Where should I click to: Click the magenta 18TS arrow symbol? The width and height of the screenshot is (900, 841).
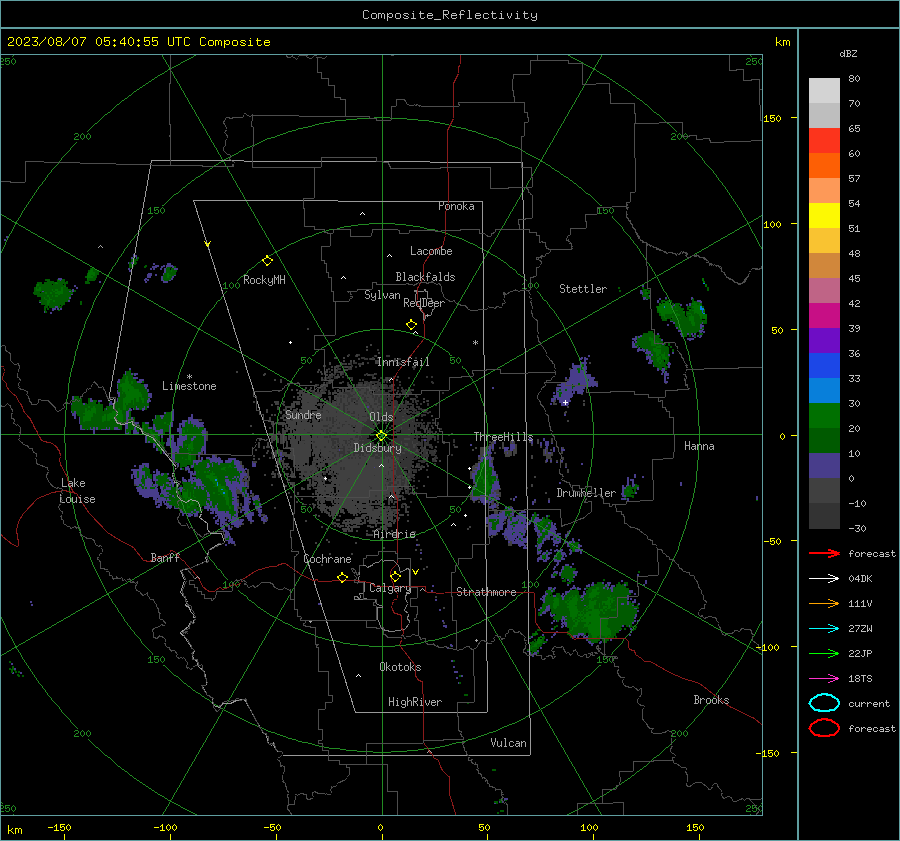point(824,679)
